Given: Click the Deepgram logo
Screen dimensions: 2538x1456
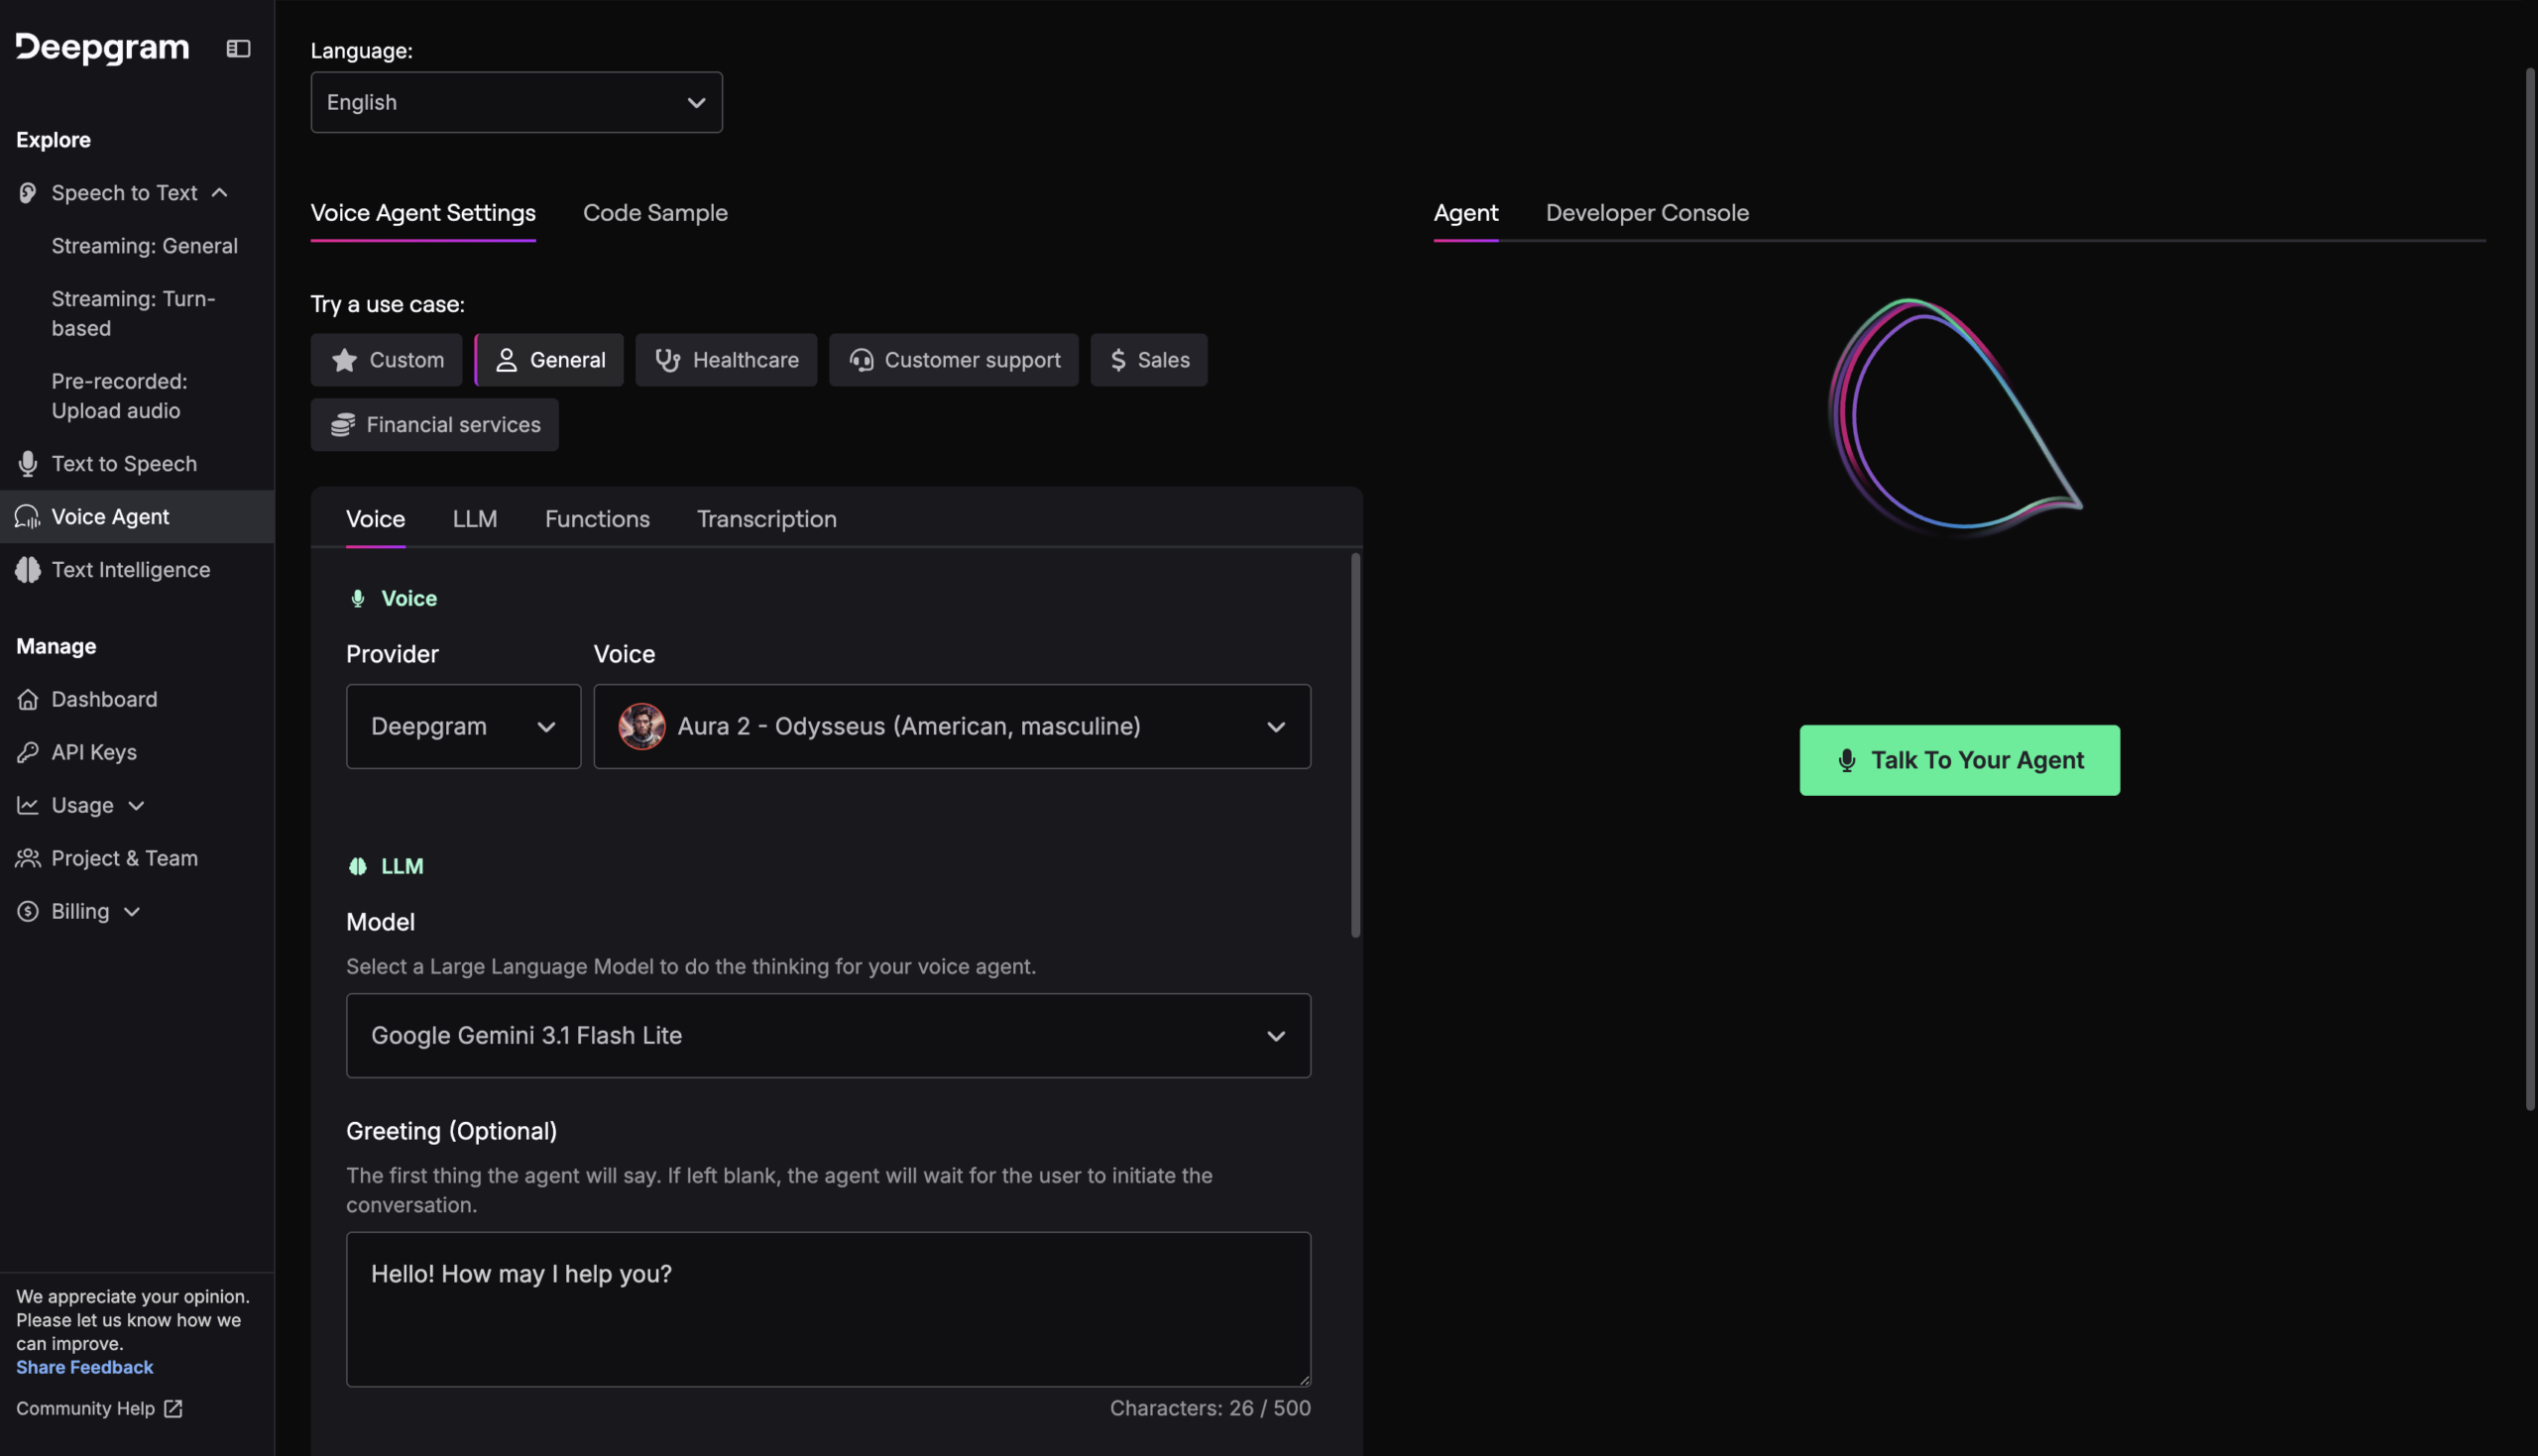Looking at the screenshot, I should coord(102,48).
